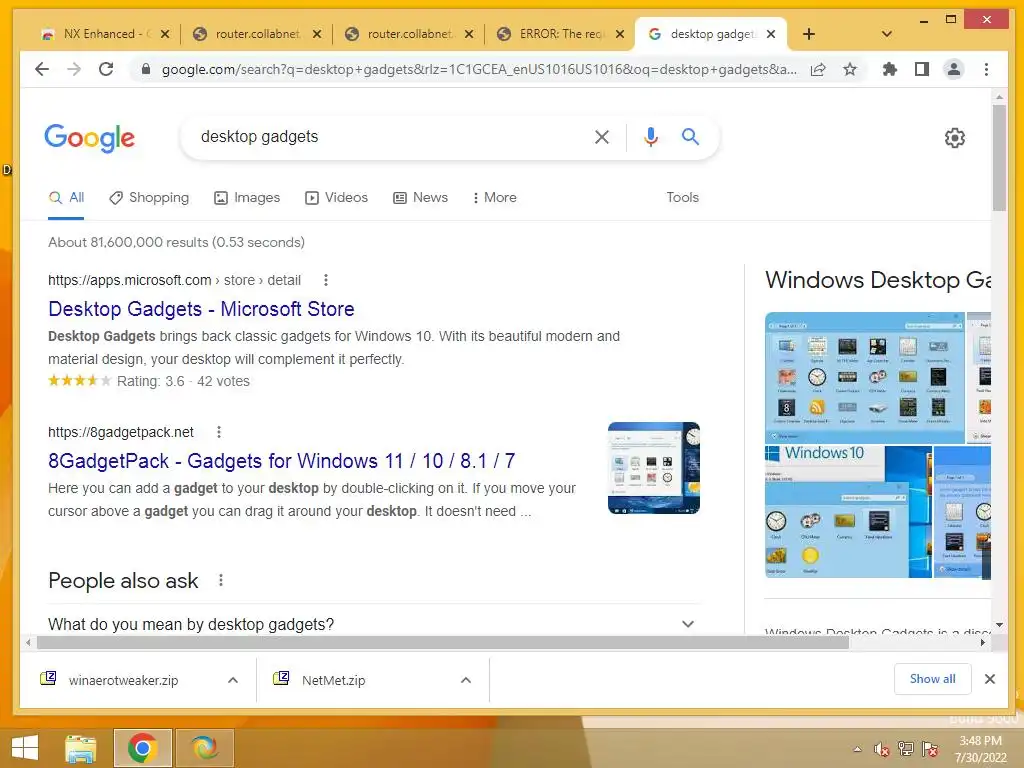Dismiss the downloads bar
The width and height of the screenshot is (1024, 768).
pyautogui.click(x=989, y=679)
